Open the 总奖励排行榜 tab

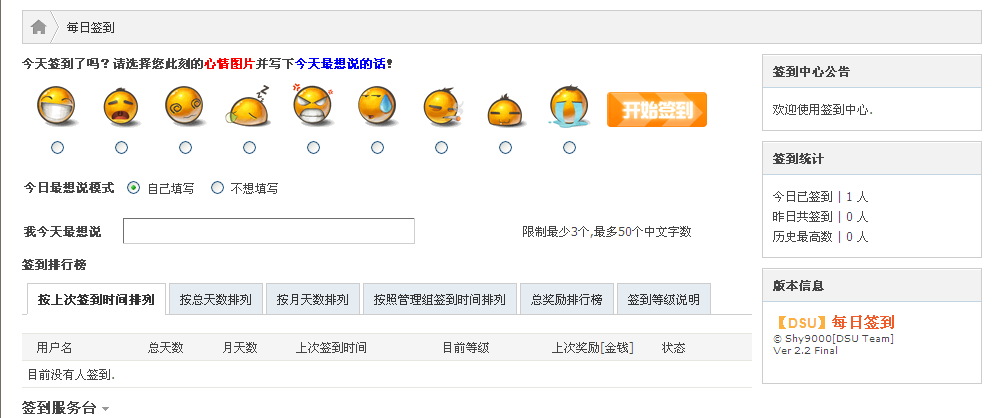566,299
